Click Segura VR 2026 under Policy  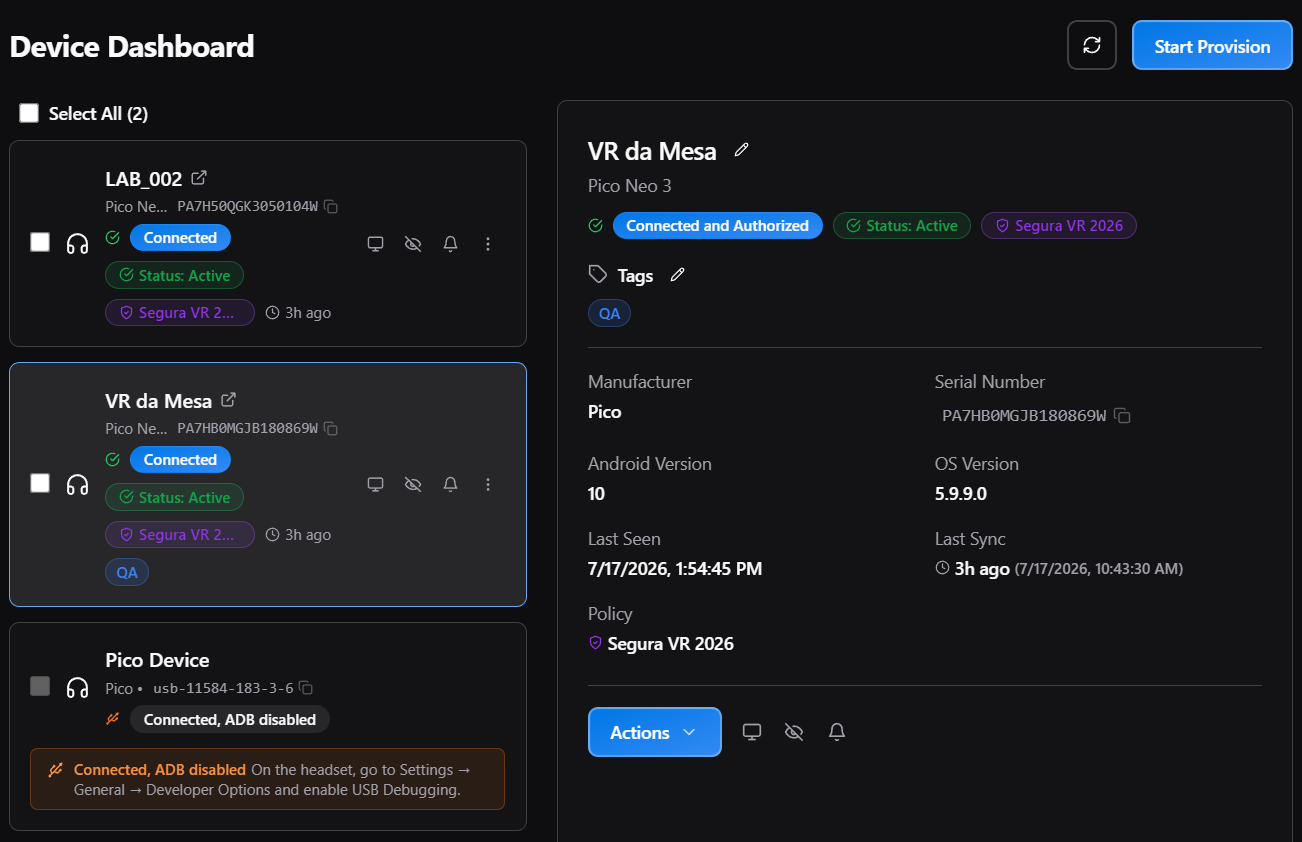(x=671, y=644)
